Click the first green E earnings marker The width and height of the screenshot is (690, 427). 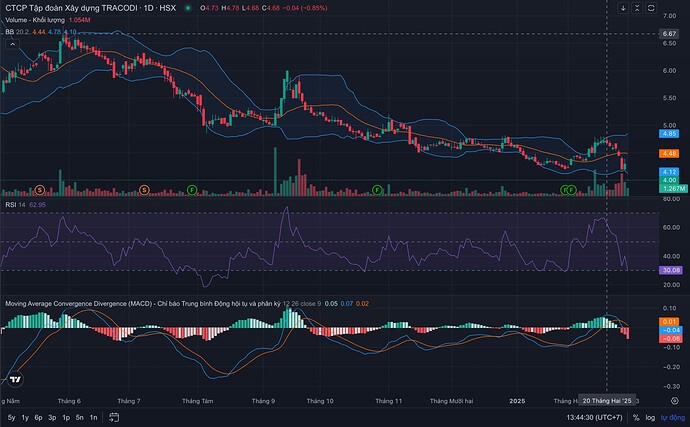pos(191,189)
